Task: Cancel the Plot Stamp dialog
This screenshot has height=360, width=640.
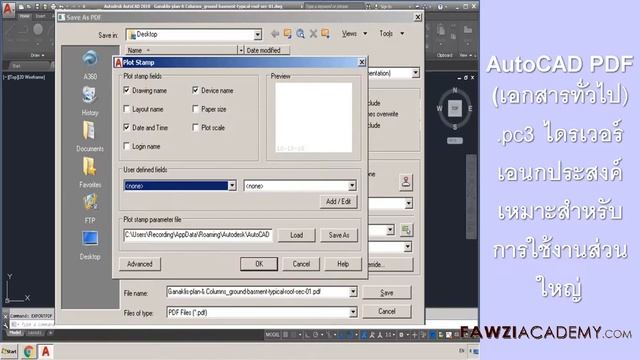Action: coord(301,264)
